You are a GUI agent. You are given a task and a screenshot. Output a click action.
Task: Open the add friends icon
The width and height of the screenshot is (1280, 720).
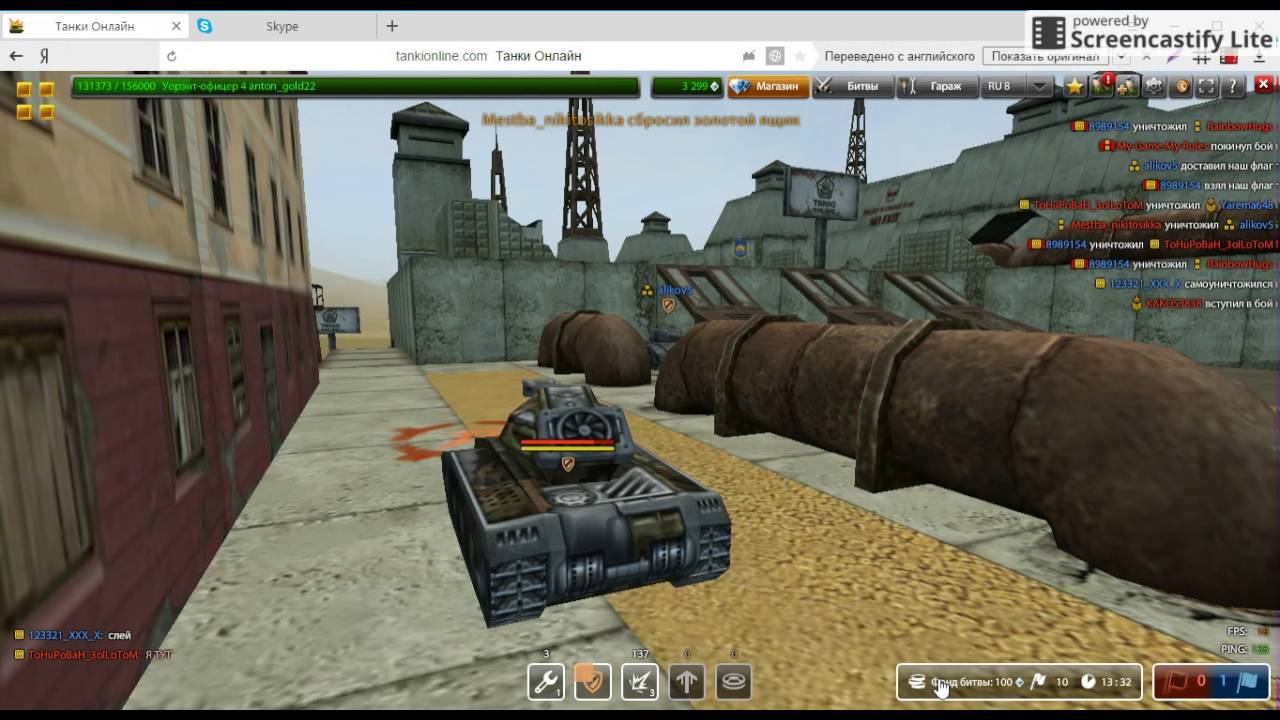coord(1127,87)
